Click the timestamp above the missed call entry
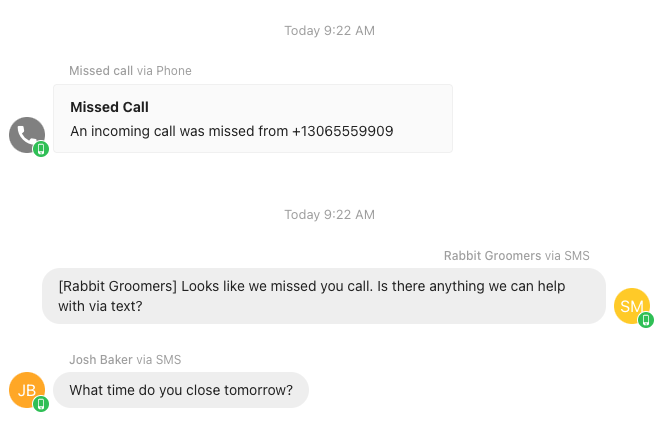 click(329, 31)
